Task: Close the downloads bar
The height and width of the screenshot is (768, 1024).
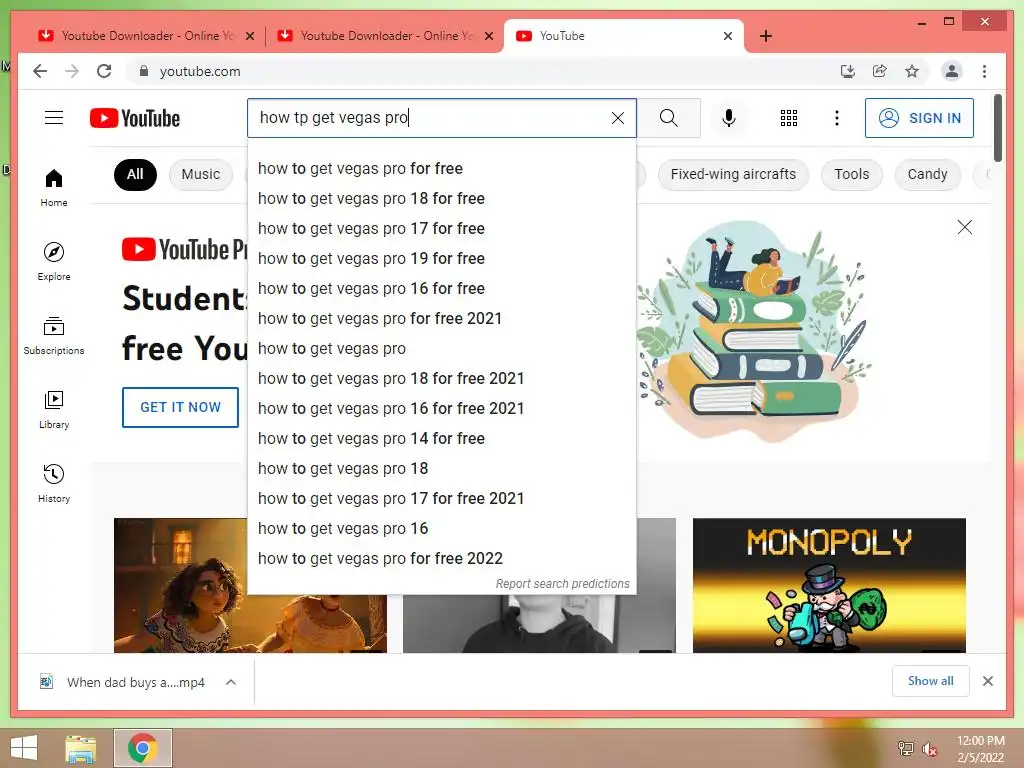Action: click(987, 681)
